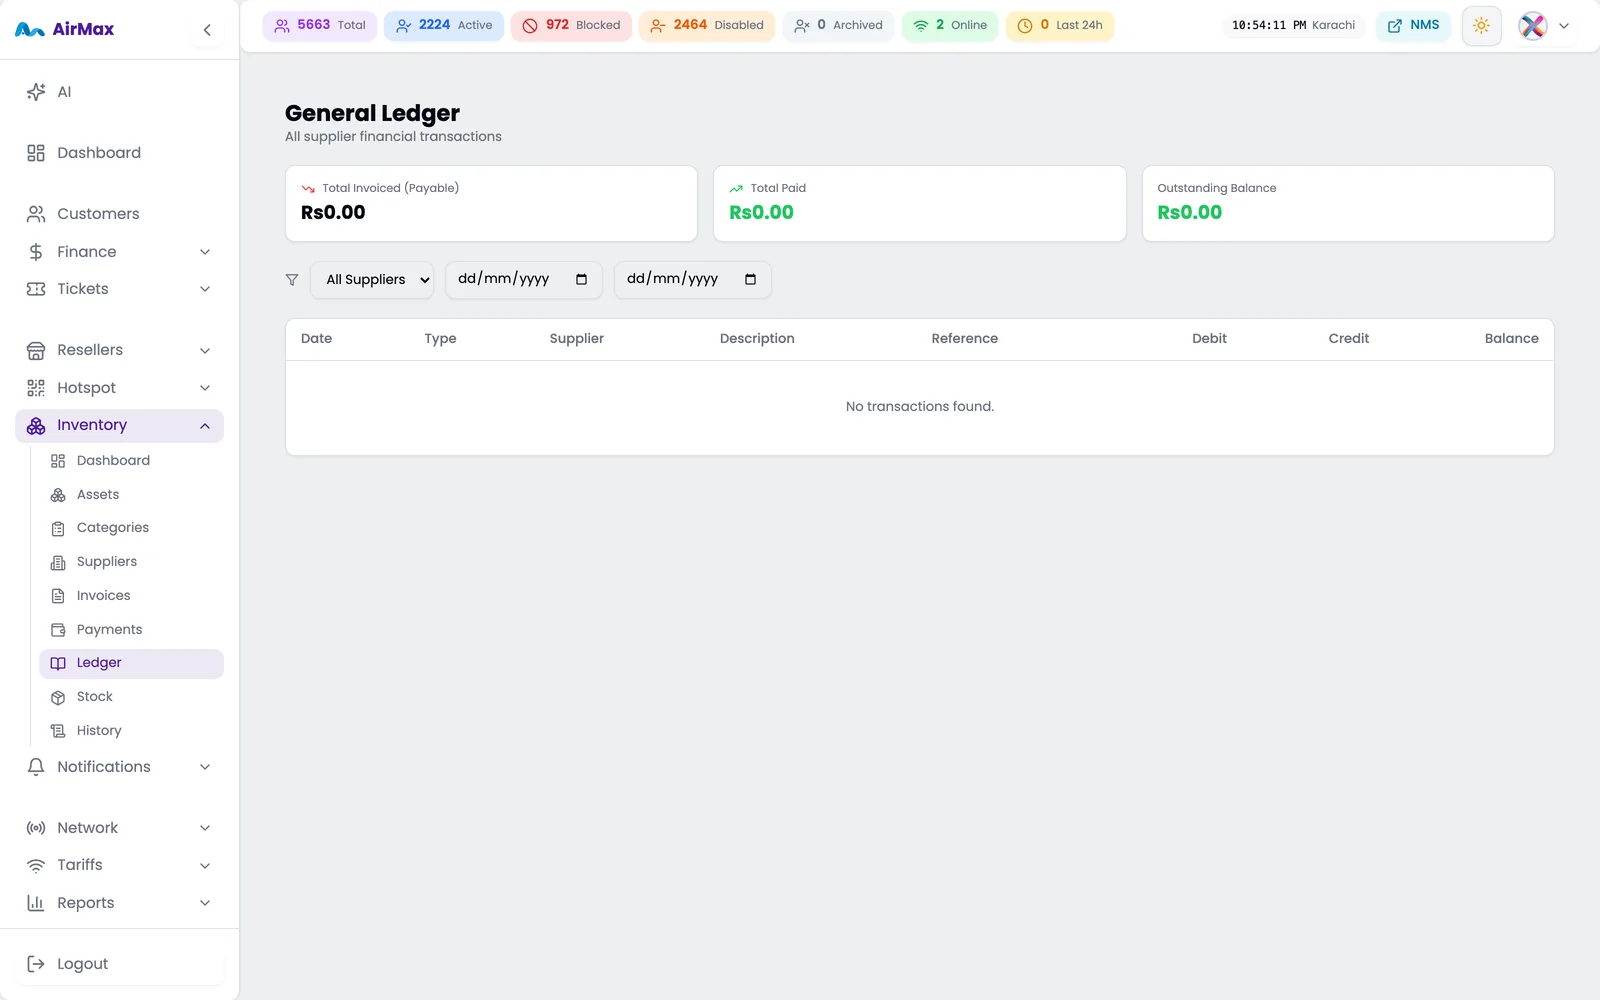Click the Invoices document icon

click(58, 596)
